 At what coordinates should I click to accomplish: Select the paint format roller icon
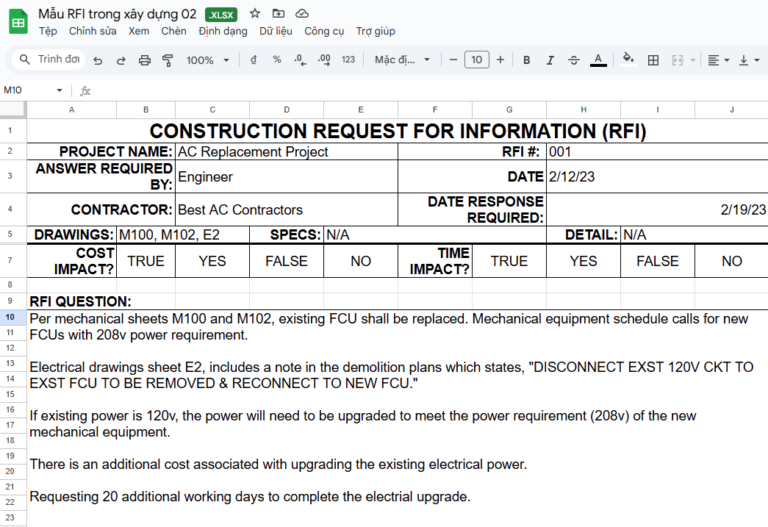pyautogui.click(x=168, y=60)
